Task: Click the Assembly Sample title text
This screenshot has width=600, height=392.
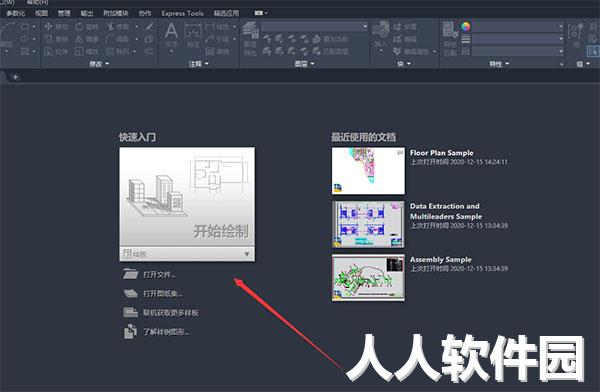Action: [x=441, y=260]
